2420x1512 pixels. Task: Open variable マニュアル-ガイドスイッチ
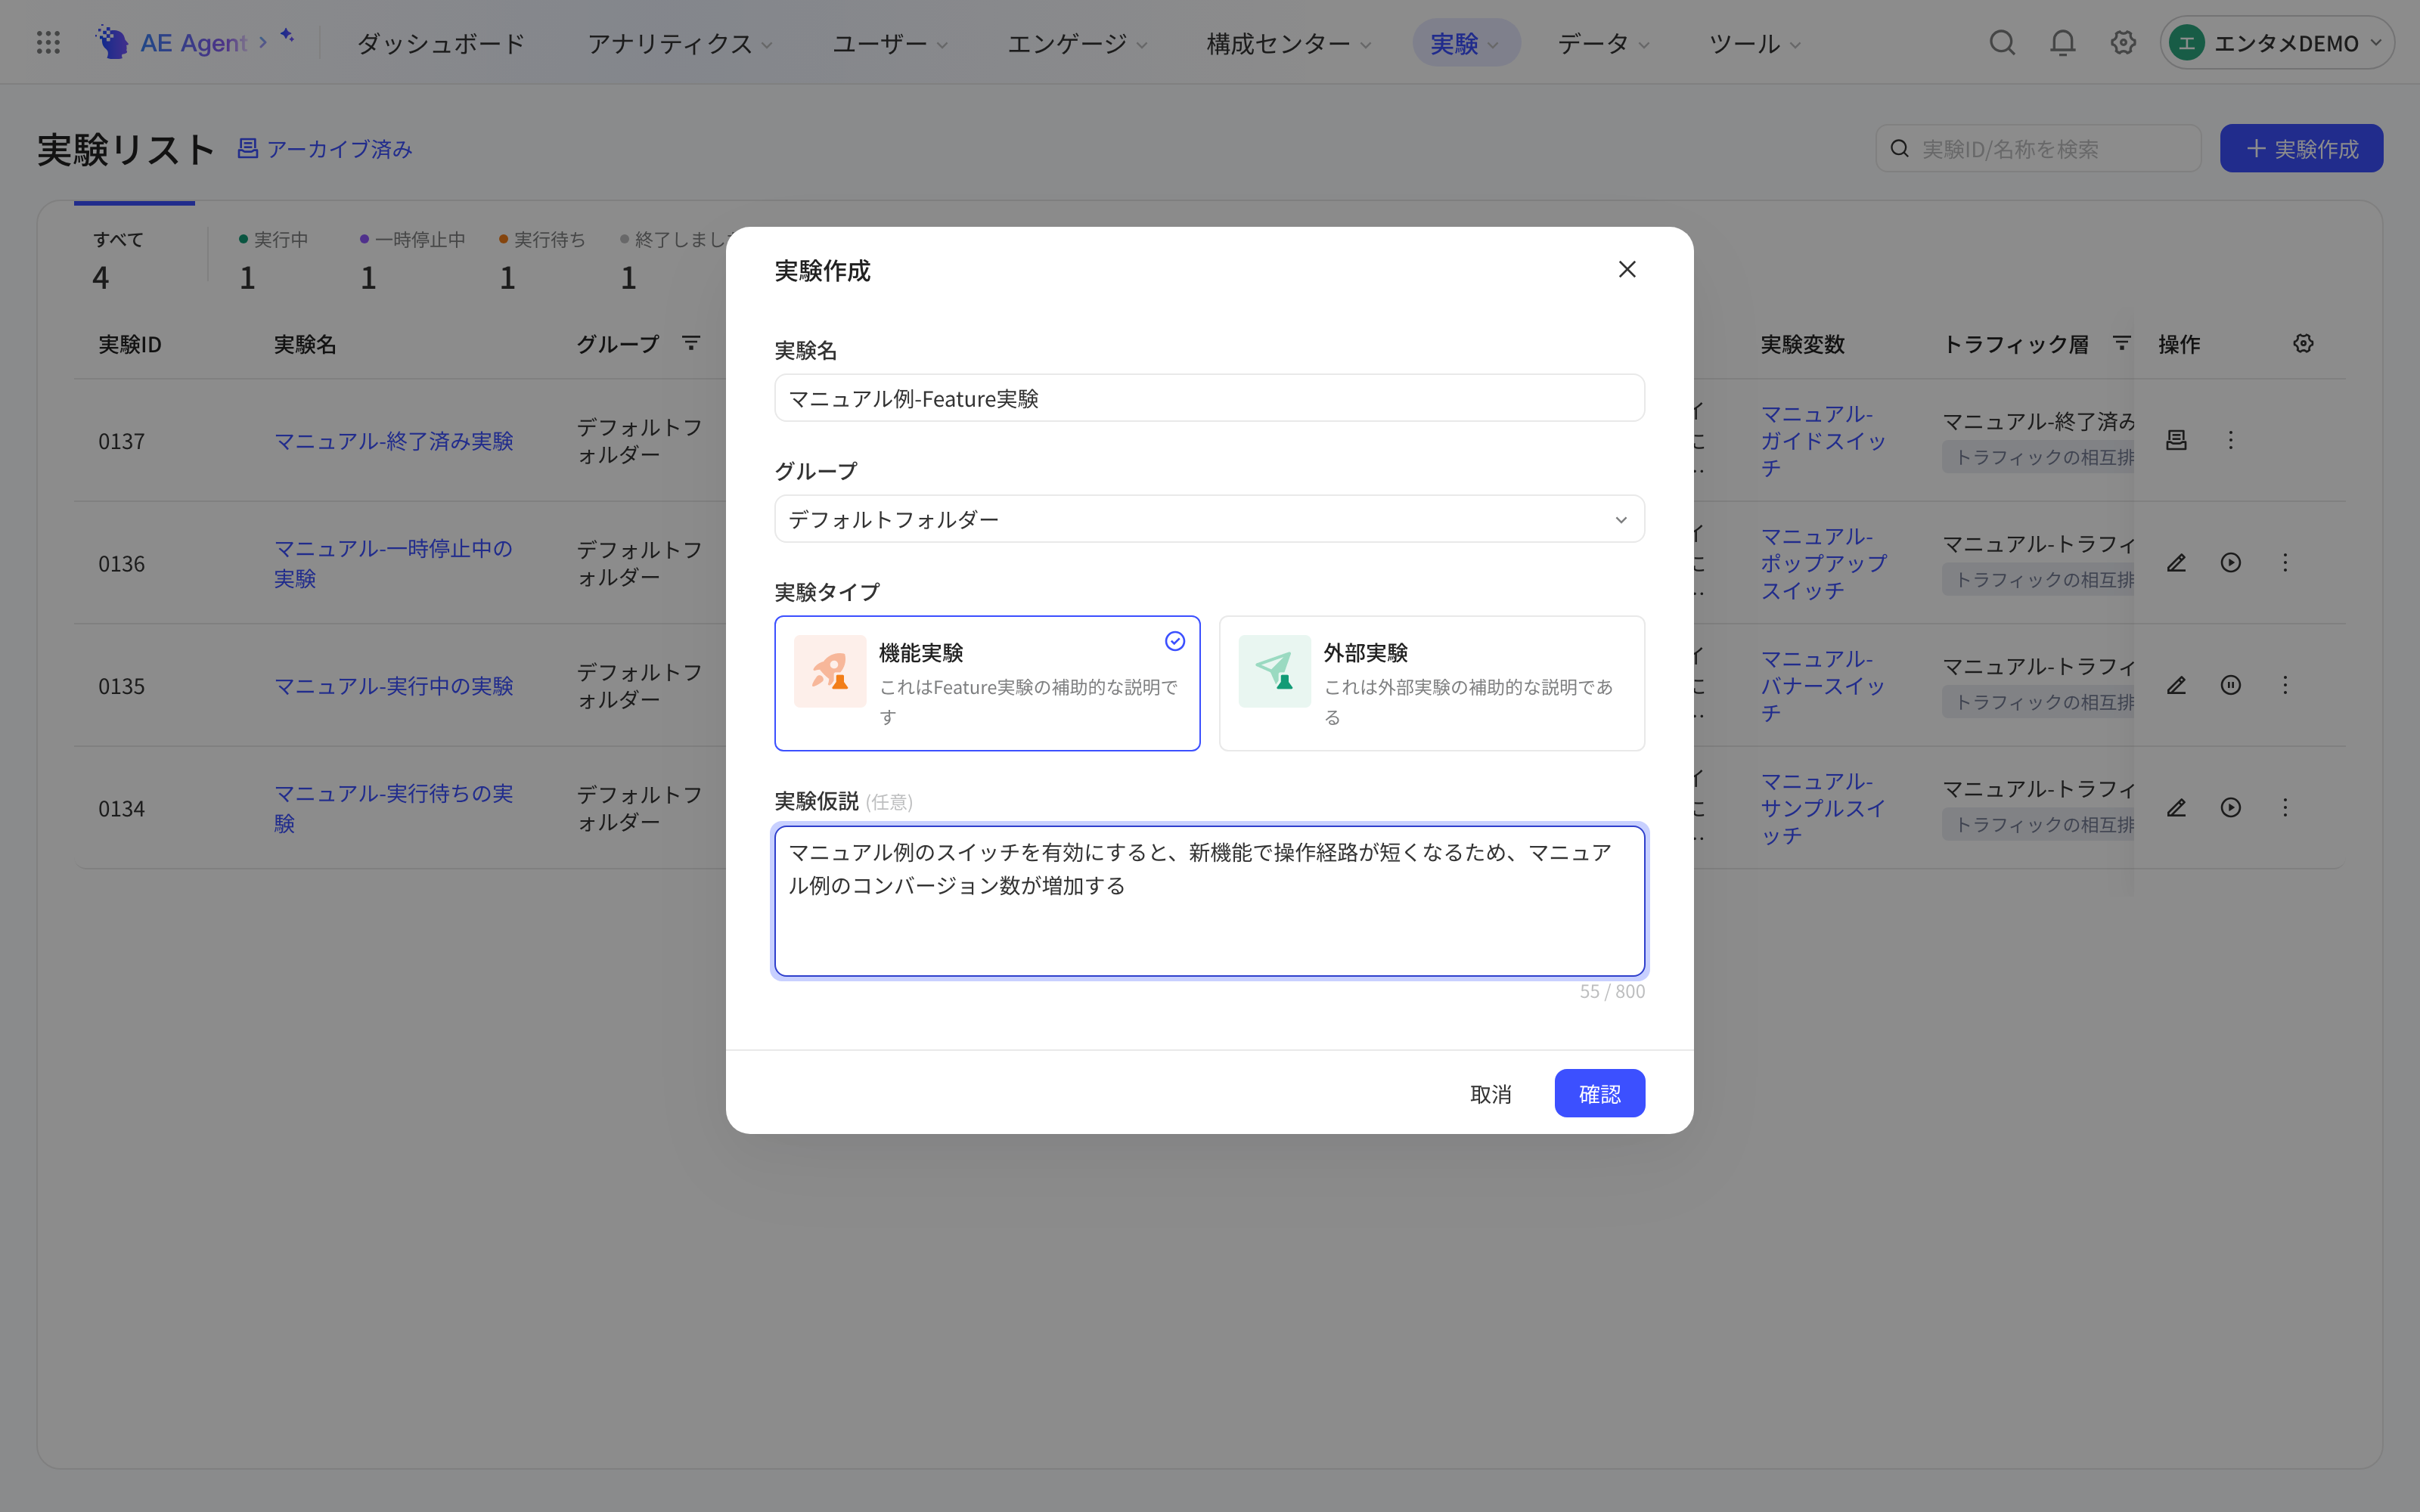click(x=1823, y=440)
